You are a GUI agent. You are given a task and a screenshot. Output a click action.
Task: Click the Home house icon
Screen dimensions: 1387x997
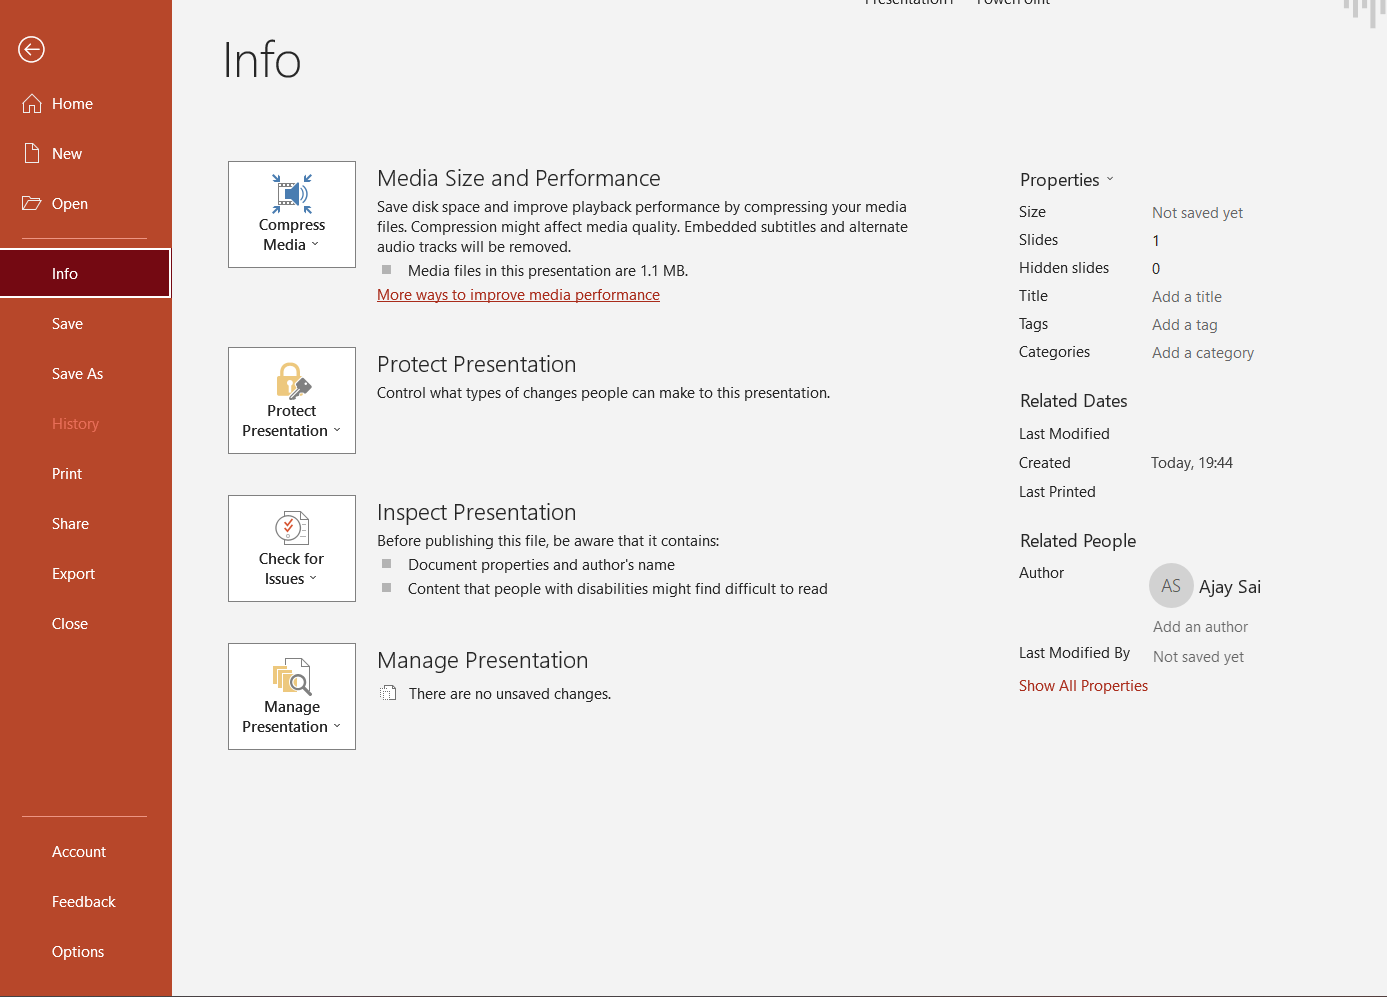[32, 104]
